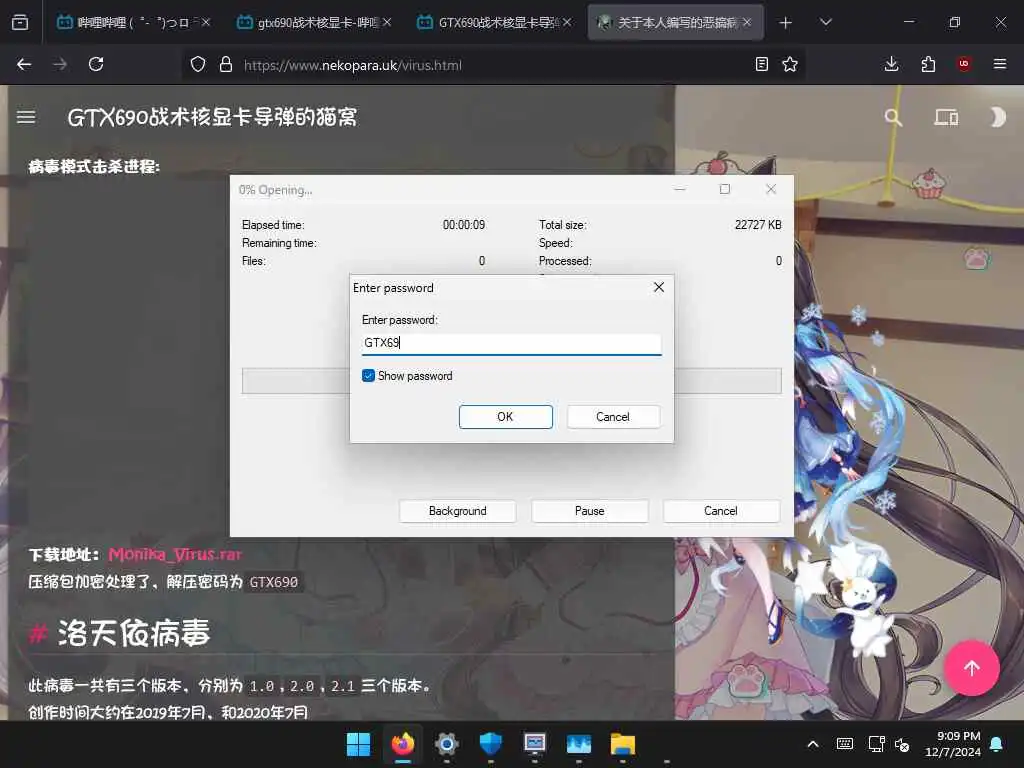Open Windows Security shield in taskbar

[x=490, y=744]
